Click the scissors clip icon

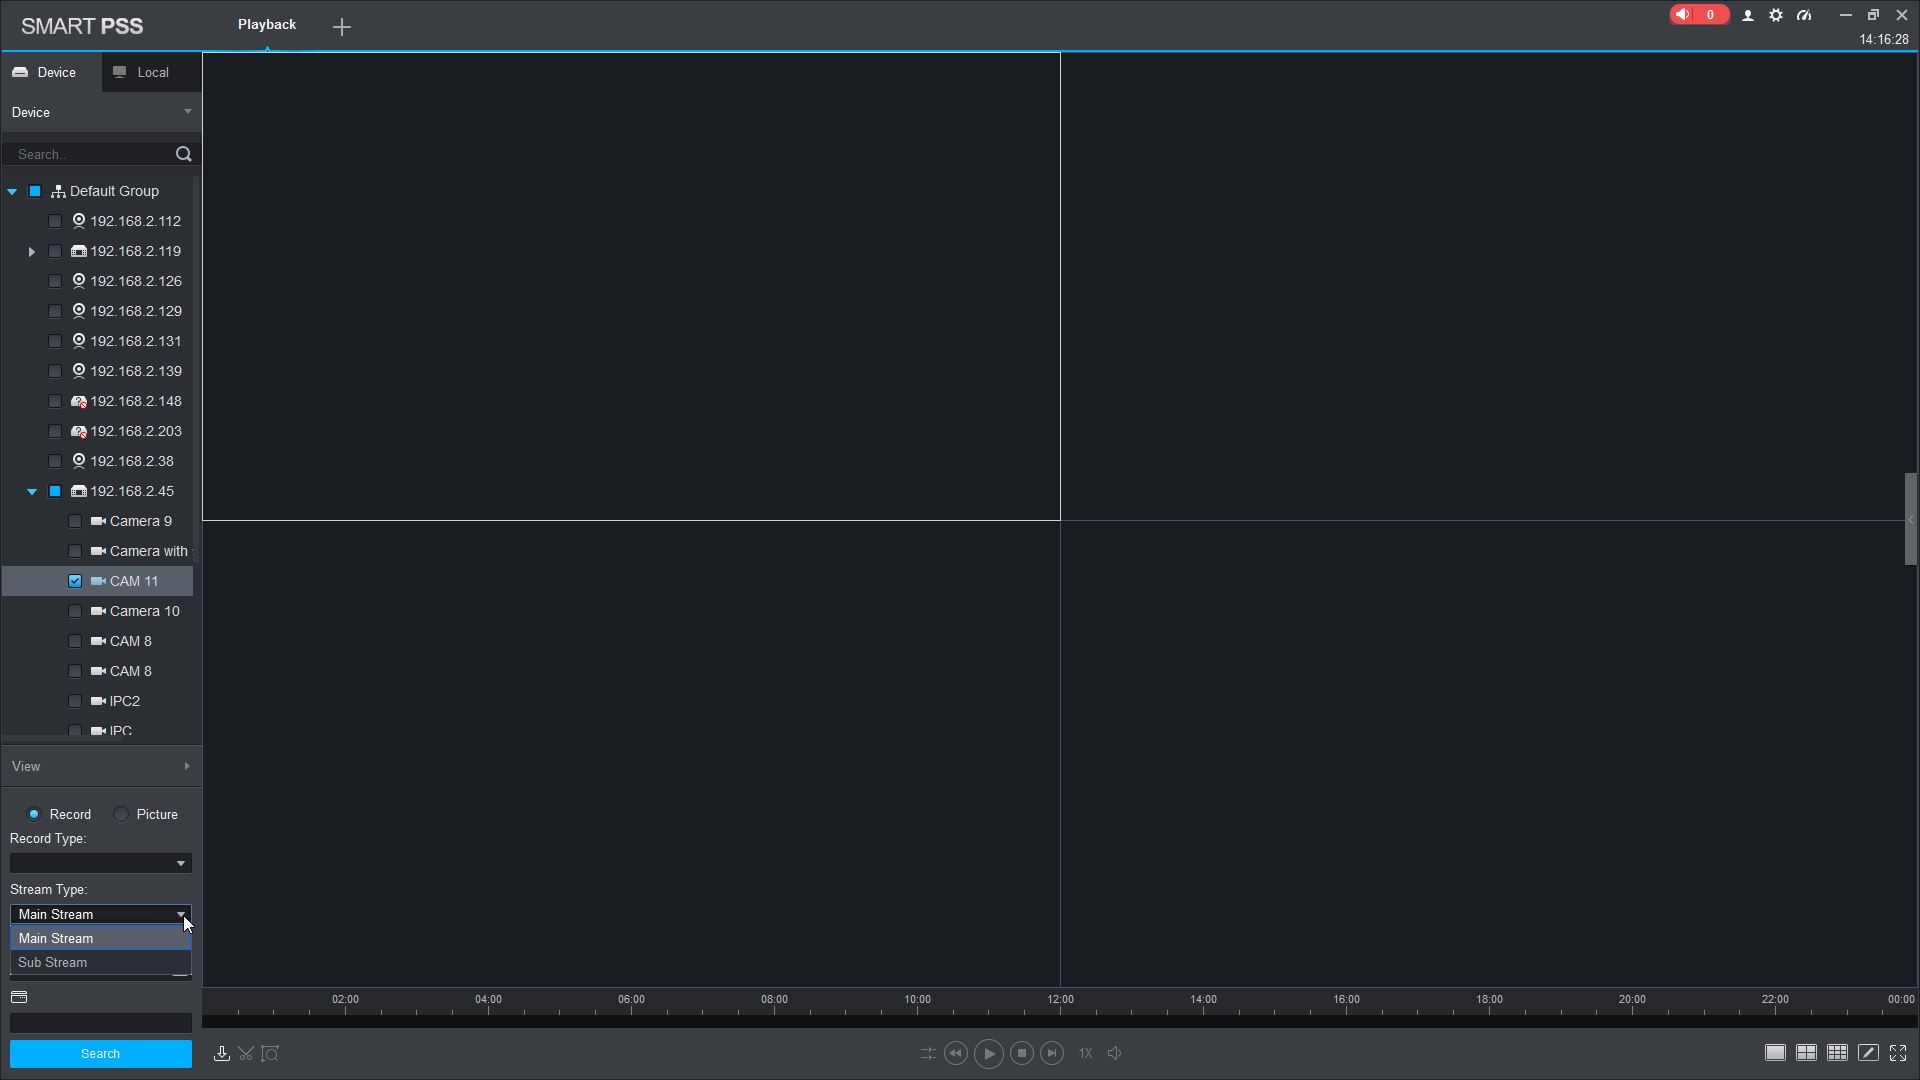click(x=246, y=1053)
